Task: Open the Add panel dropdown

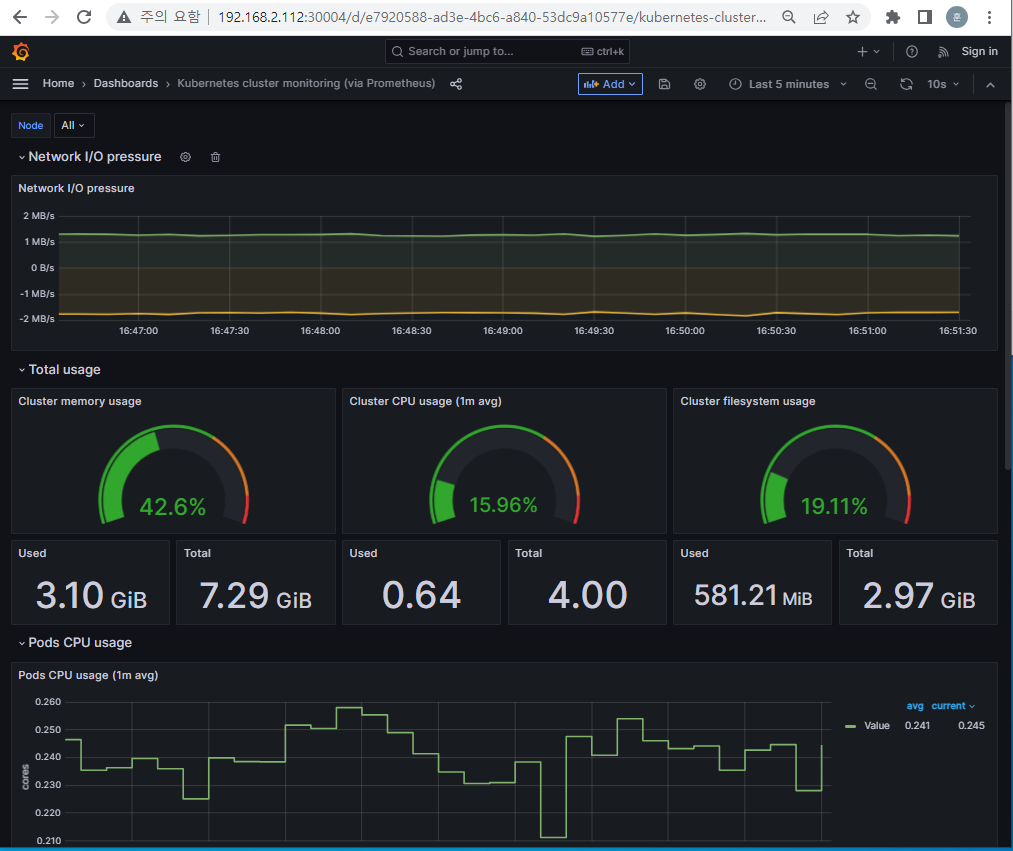Action: pos(610,84)
